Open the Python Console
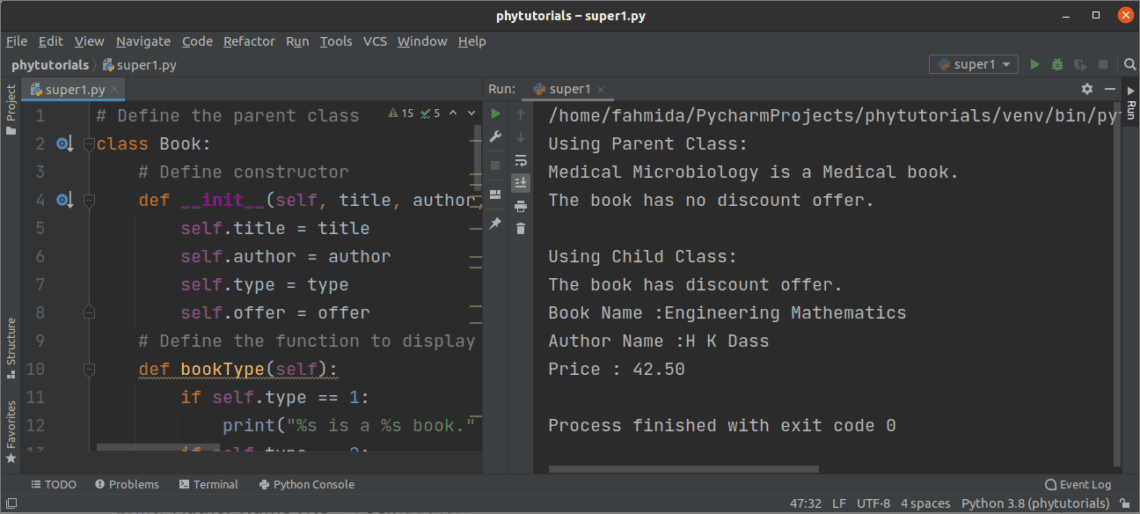The width and height of the screenshot is (1140, 514). [306, 484]
